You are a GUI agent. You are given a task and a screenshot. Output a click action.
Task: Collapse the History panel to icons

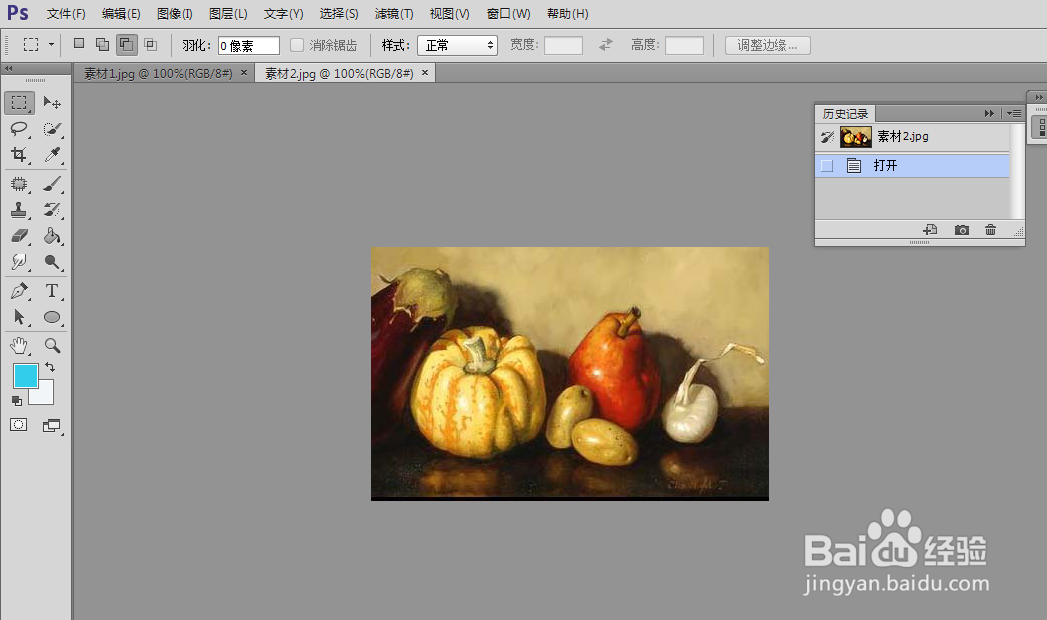click(989, 113)
